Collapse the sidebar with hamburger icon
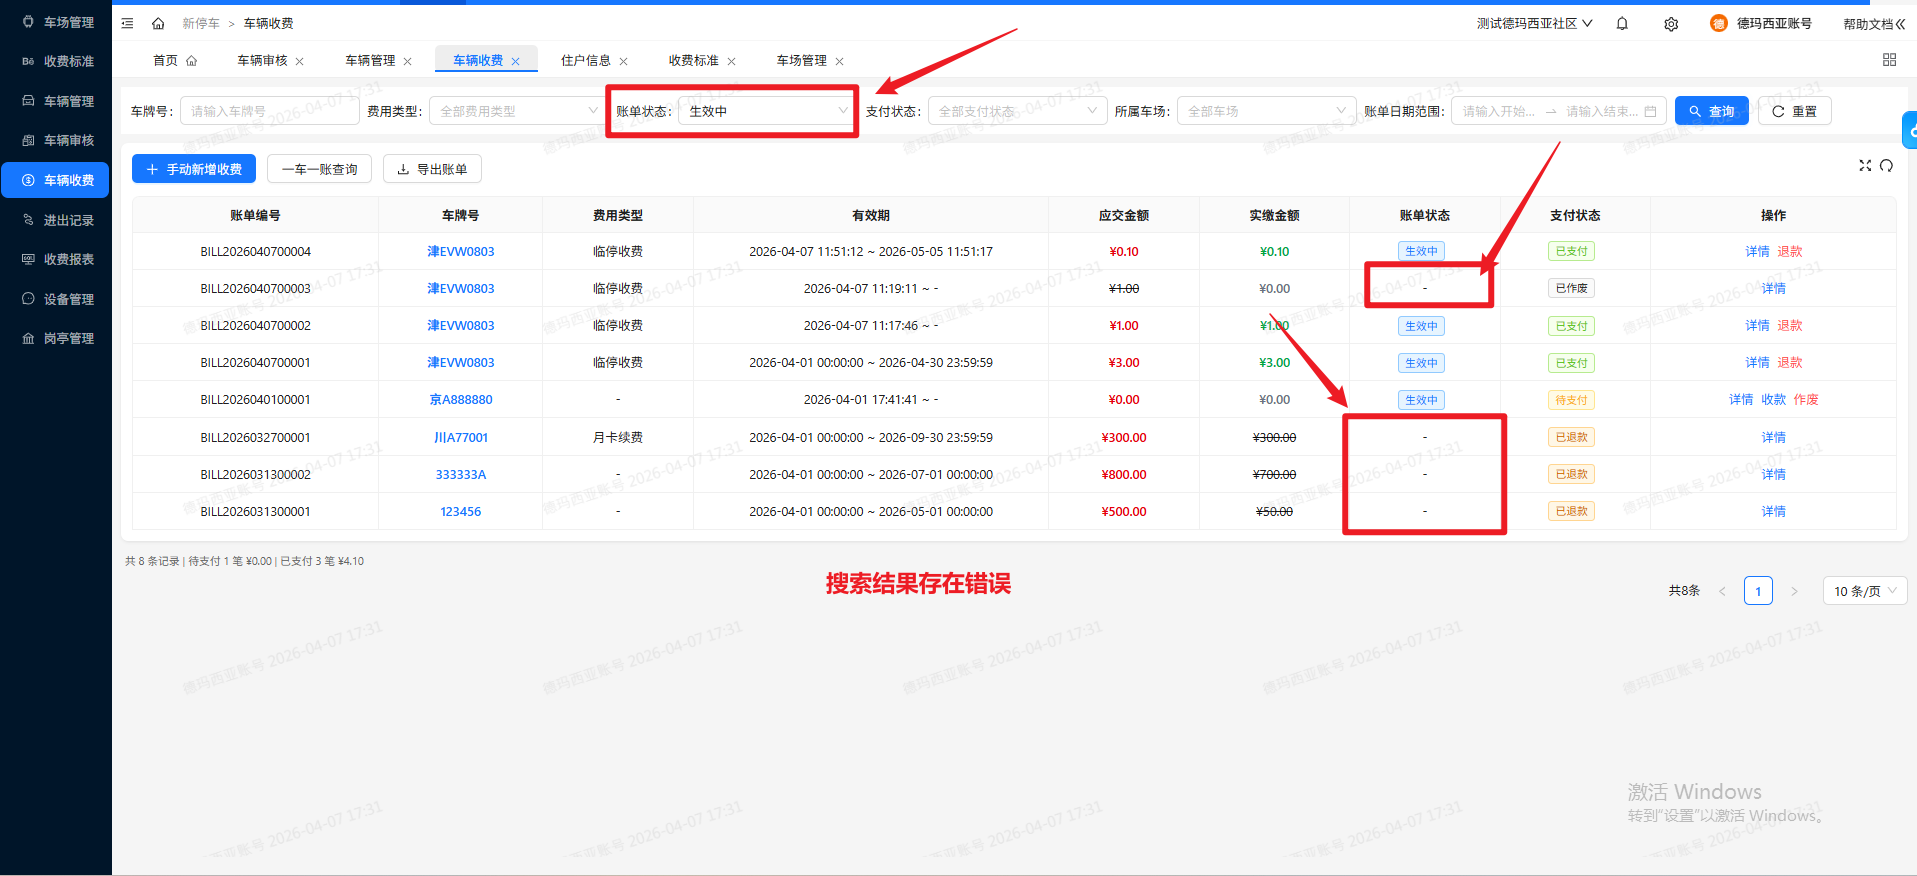 point(127,23)
